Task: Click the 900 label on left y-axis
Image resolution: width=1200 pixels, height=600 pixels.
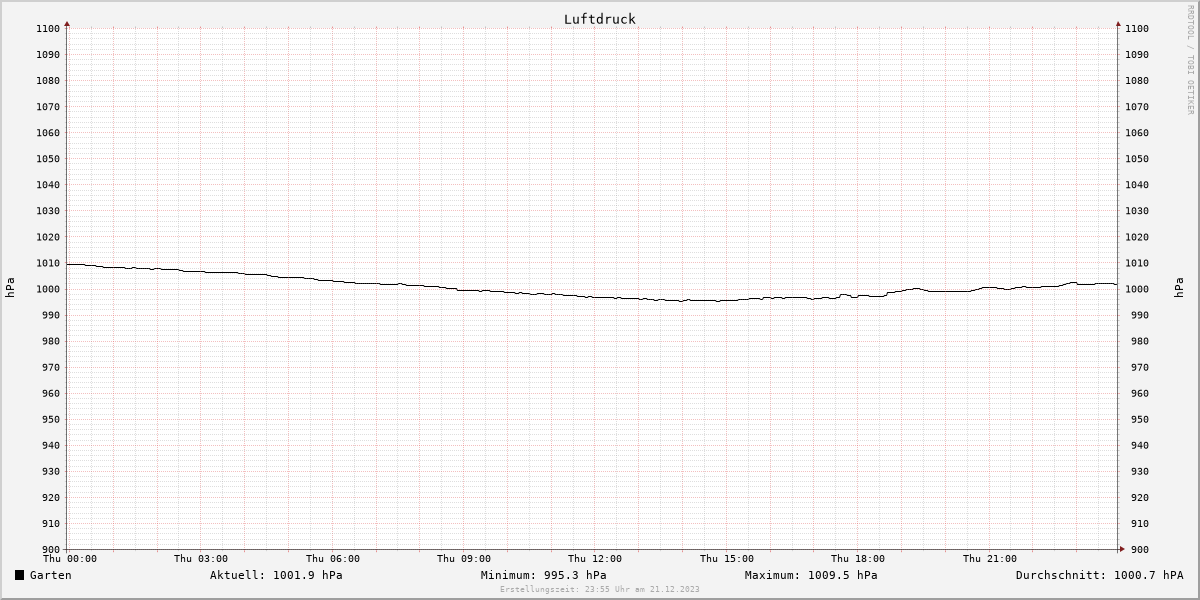Action: pyautogui.click(x=50, y=549)
